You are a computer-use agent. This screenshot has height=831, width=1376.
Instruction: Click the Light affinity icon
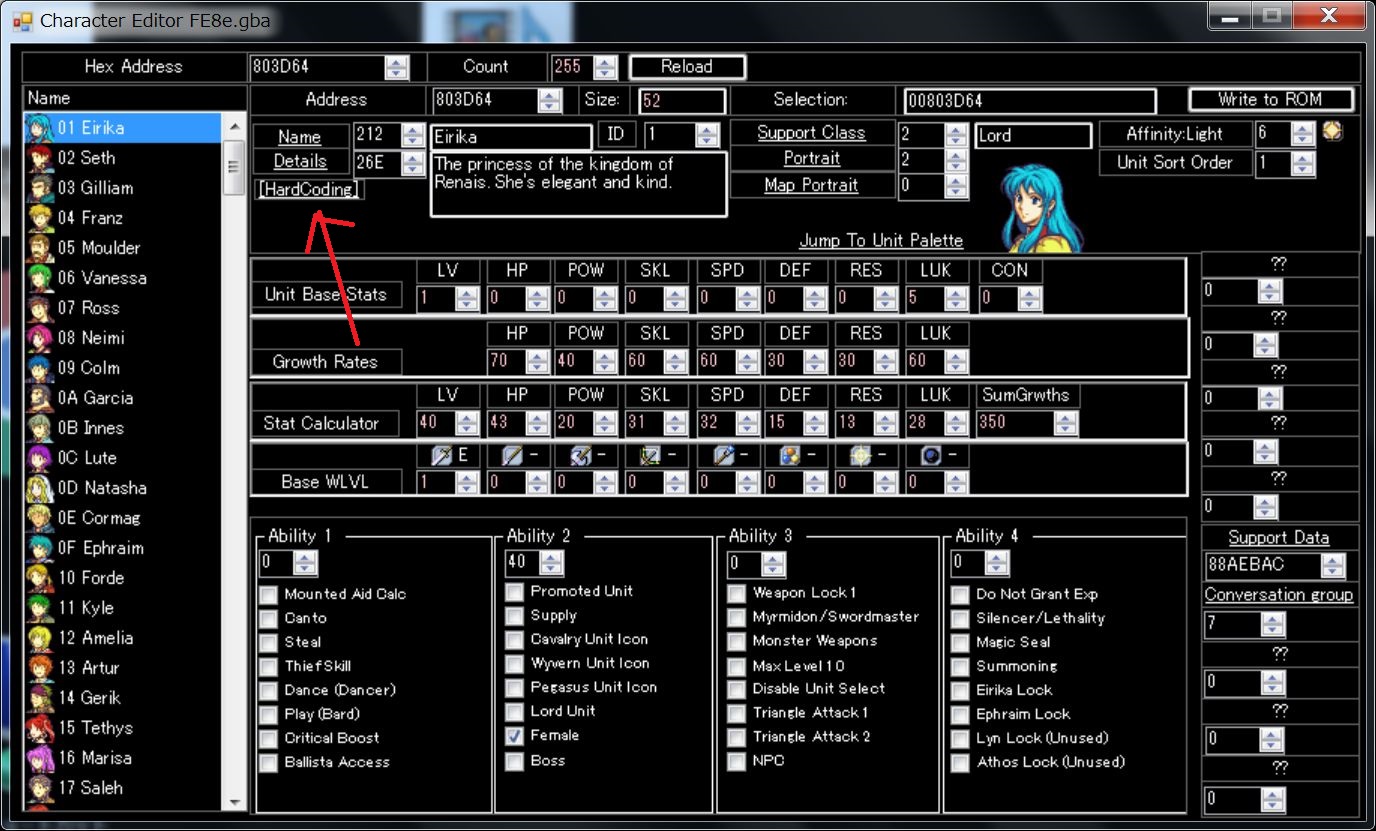[1331, 131]
